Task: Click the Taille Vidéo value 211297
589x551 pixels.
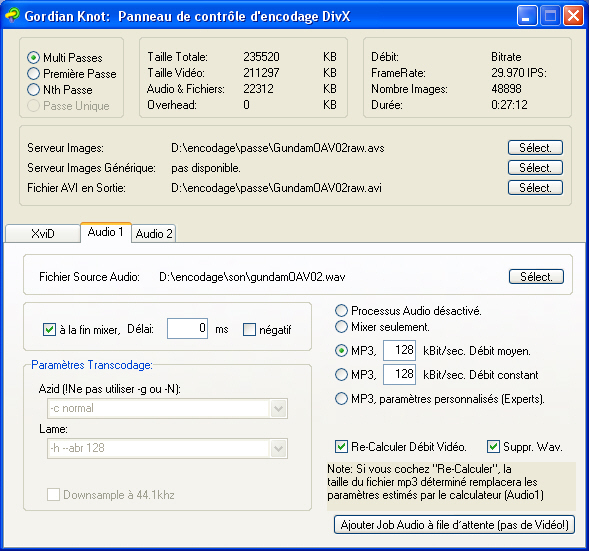Action: pyautogui.click(x=261, y=73)
